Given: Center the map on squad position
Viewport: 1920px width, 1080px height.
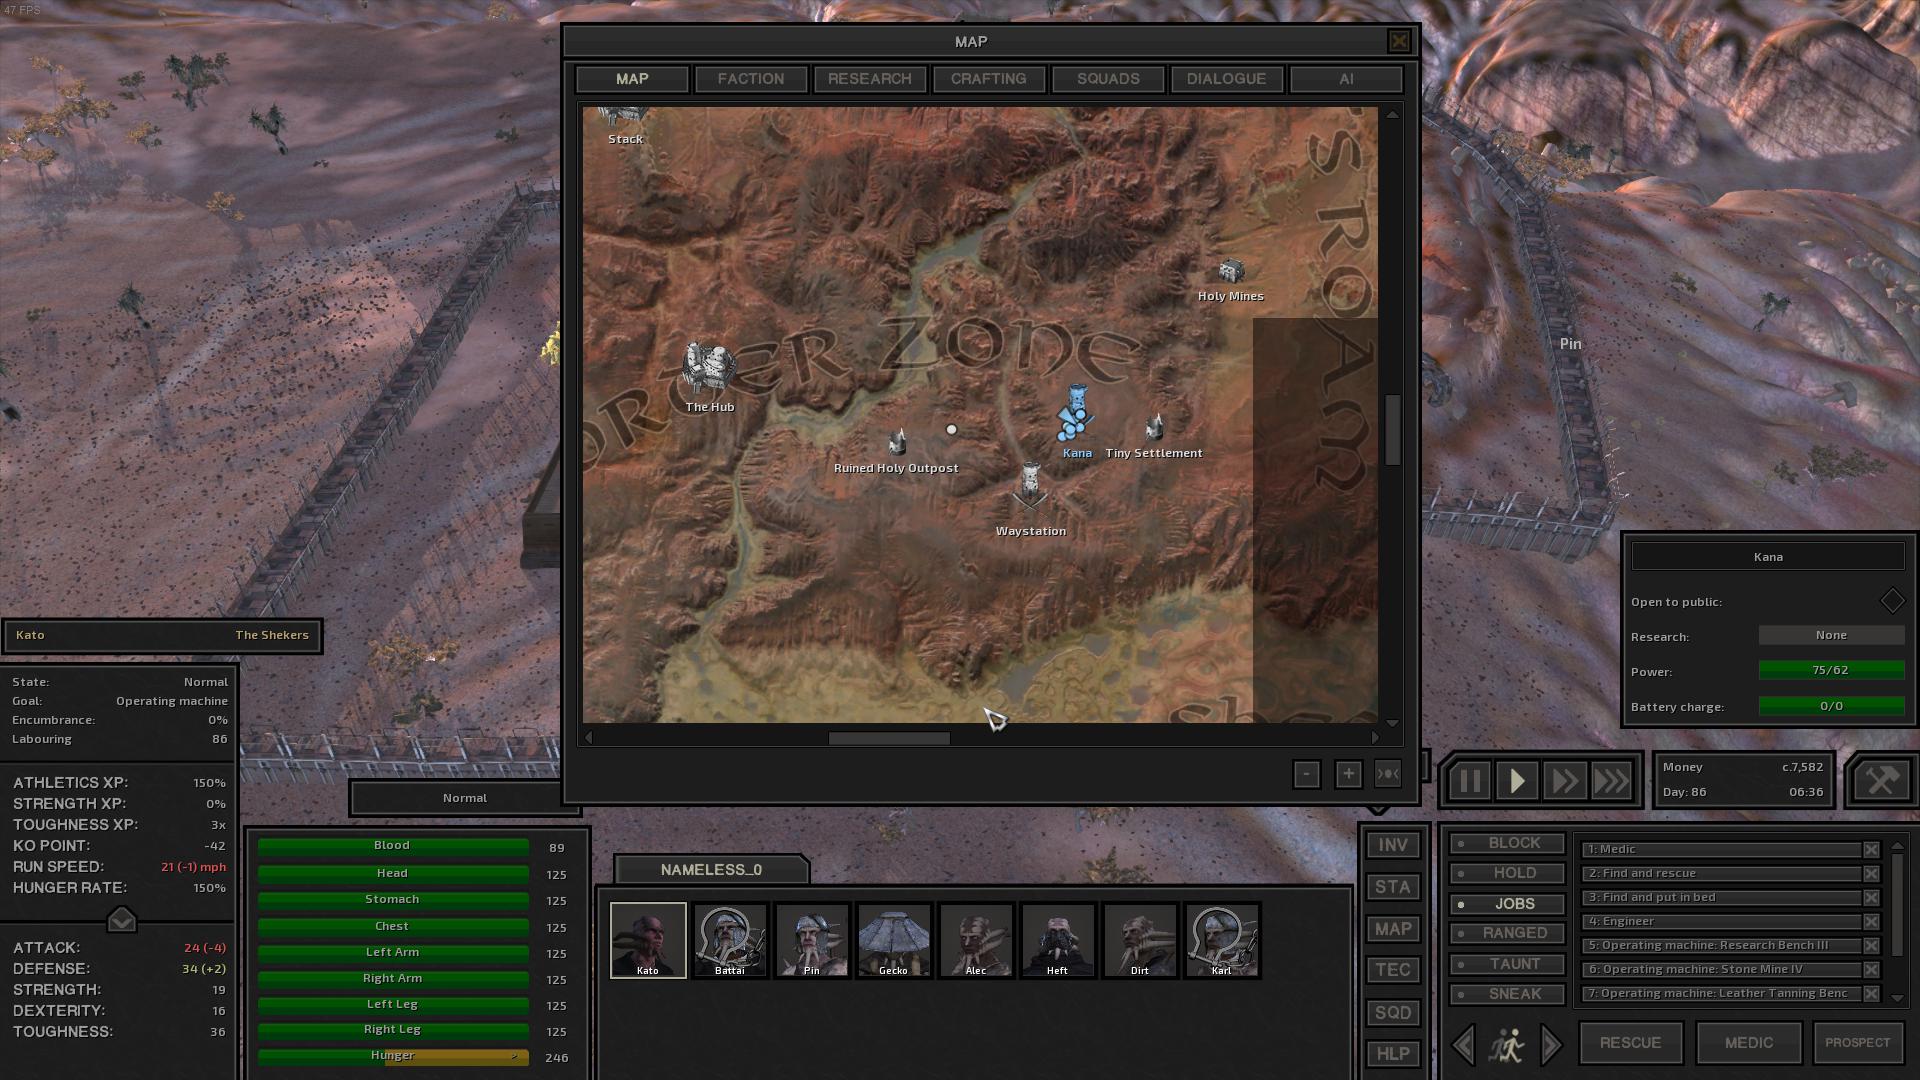Looking at the screenshot, I should 1388,774.
